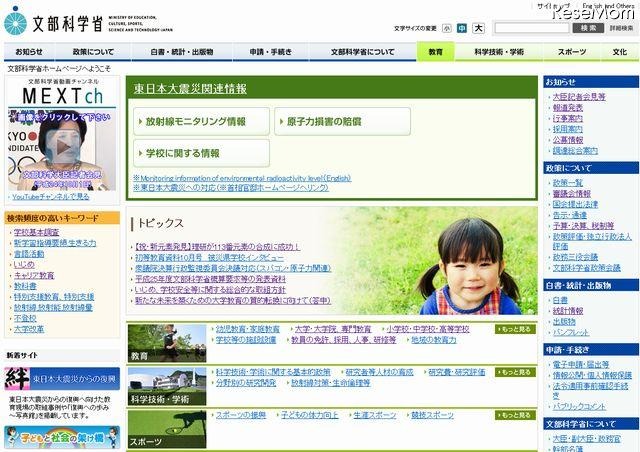Open the 文部科学省について navigation tab
Screen dimensions: 640x452
tap(362, 52)
